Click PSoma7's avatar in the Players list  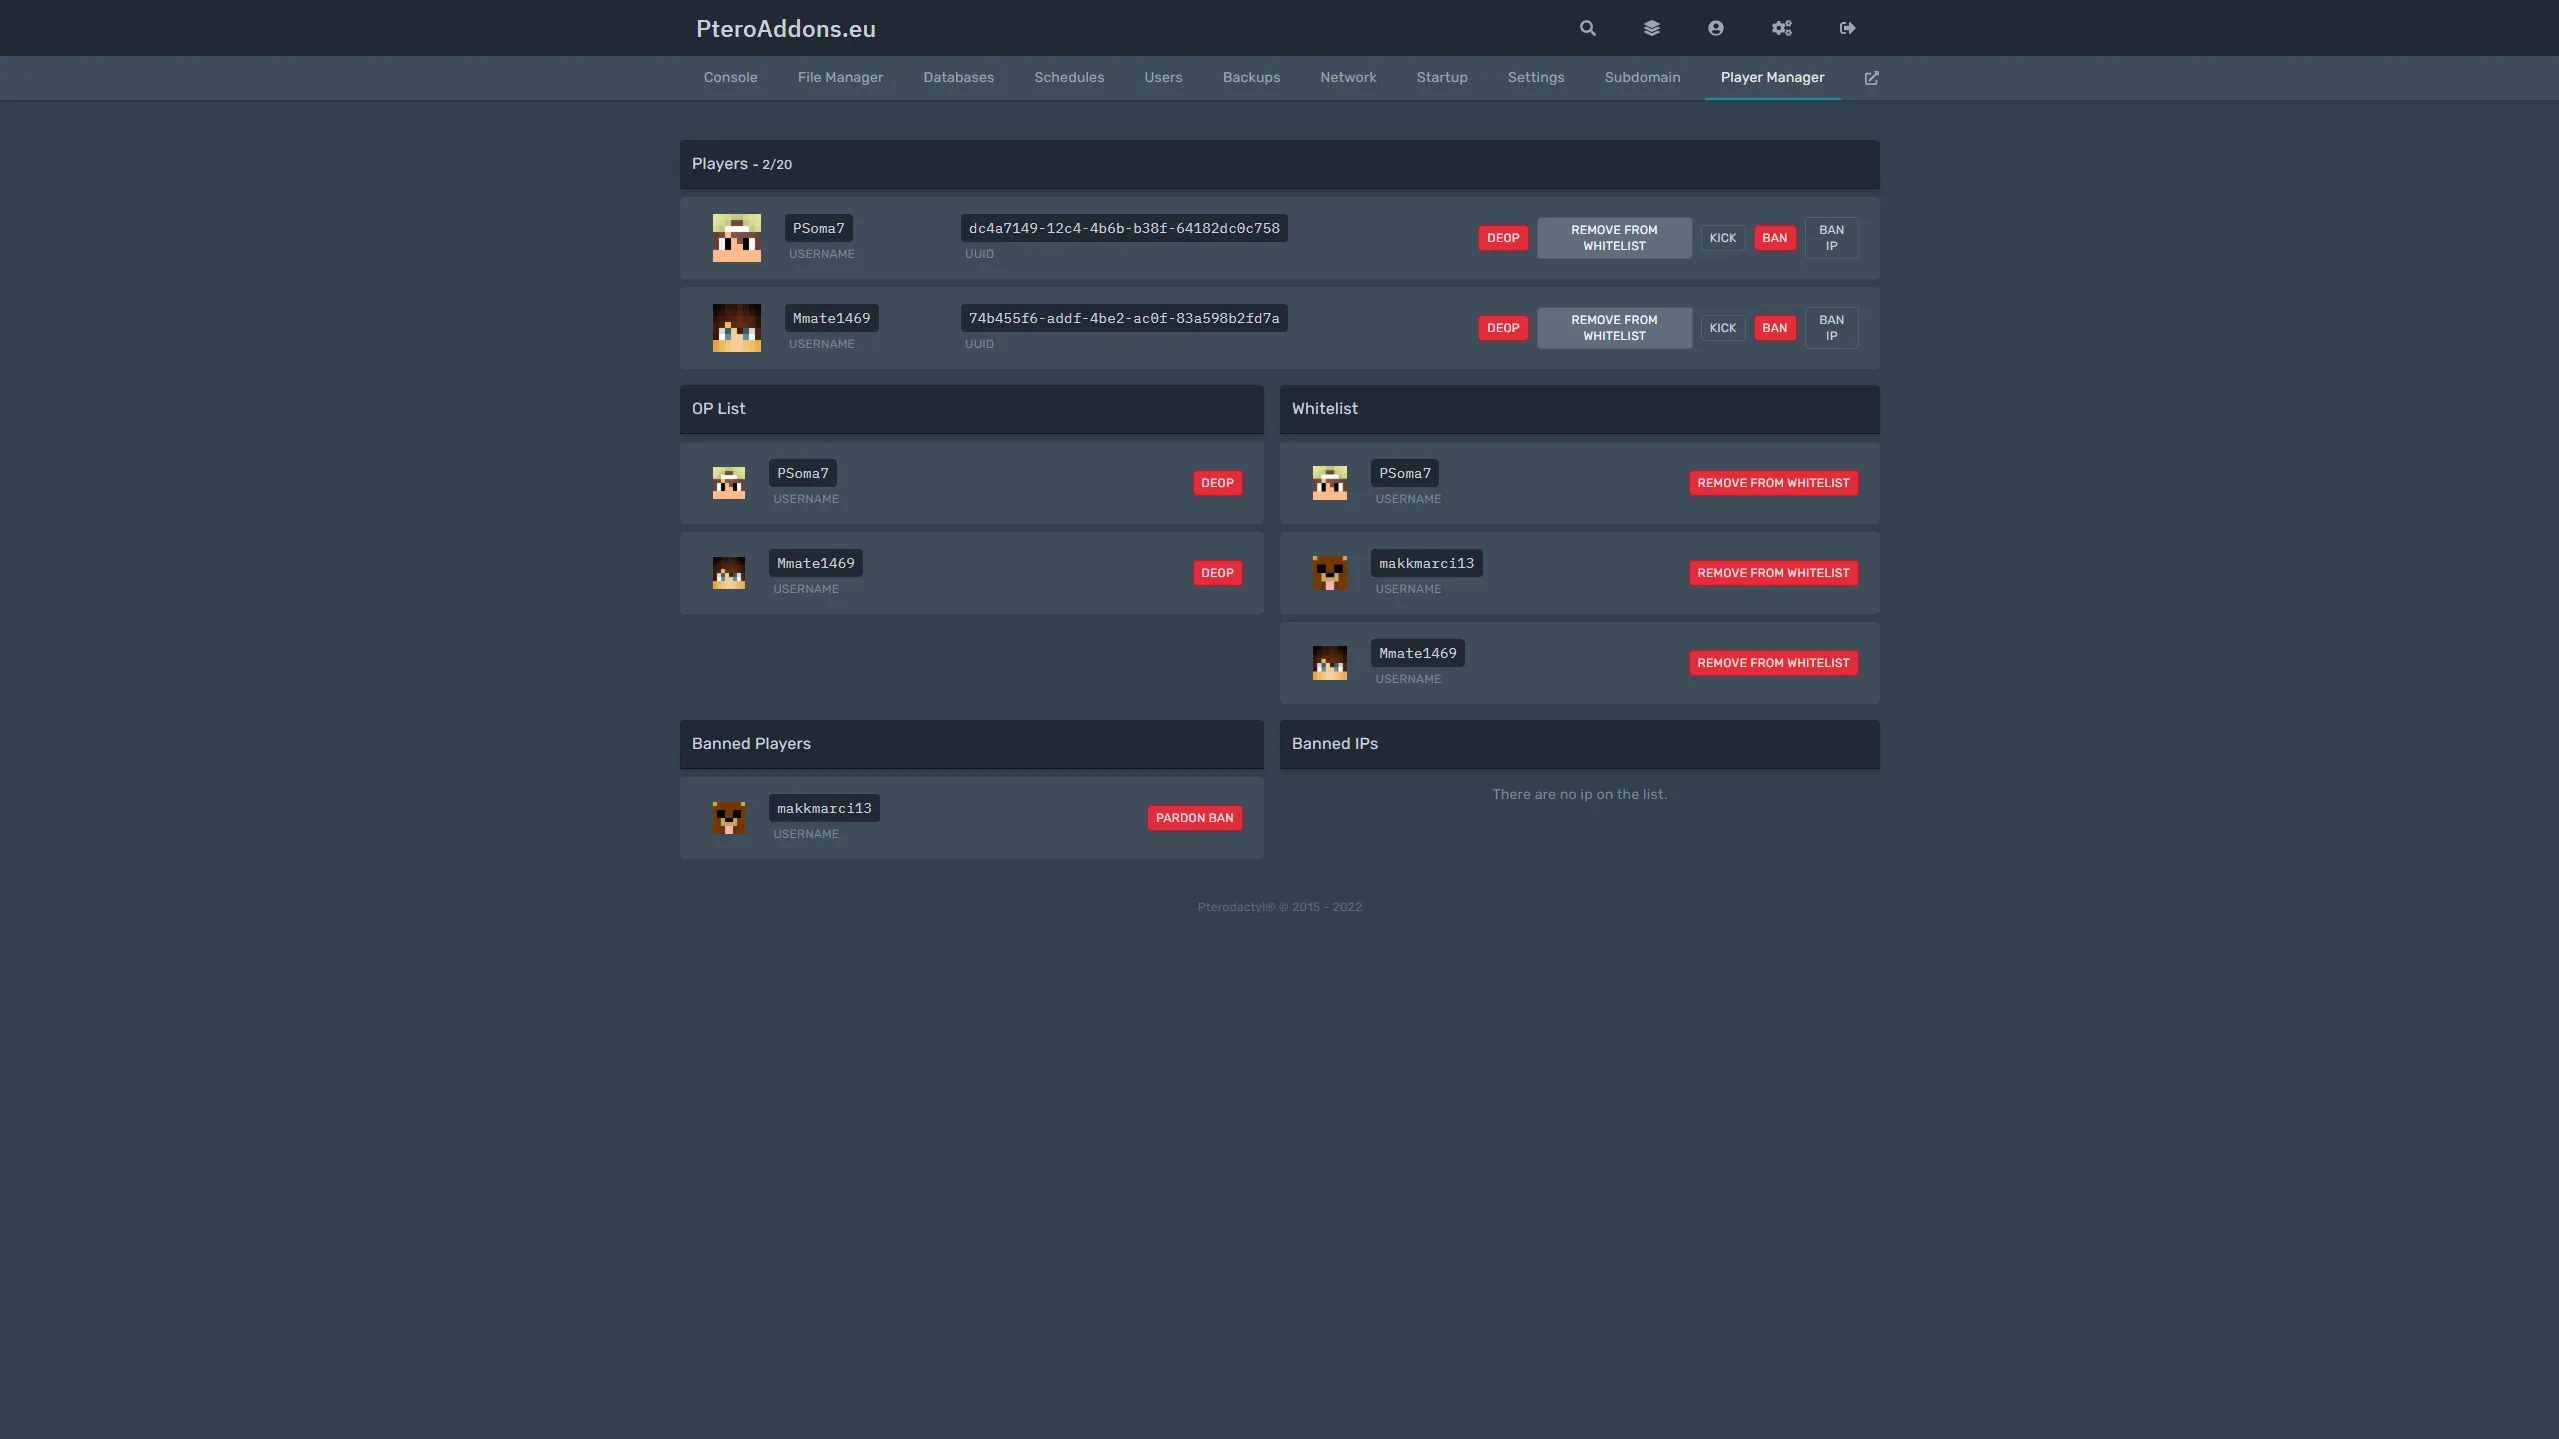click(x=736, y=238)
